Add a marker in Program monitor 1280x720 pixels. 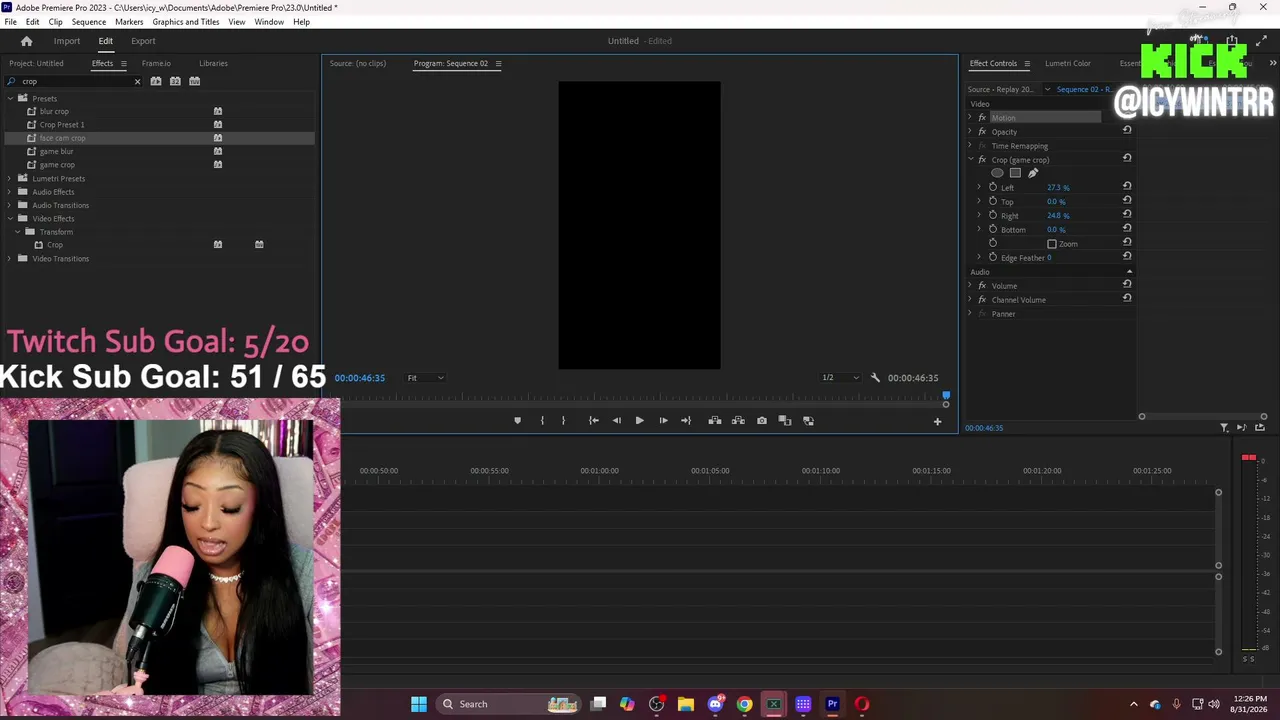point(517,421)
